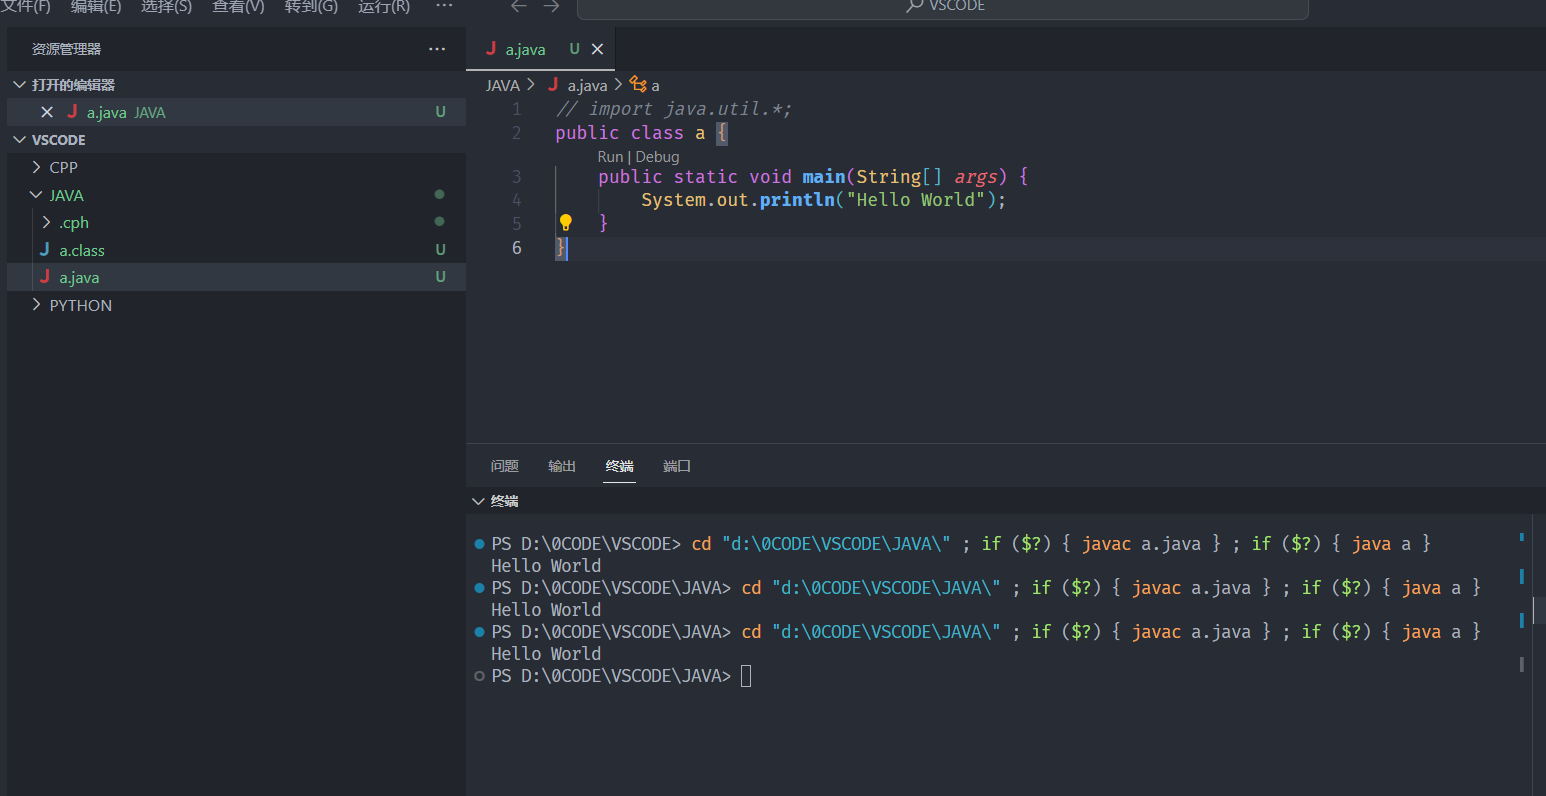Close a.java in open editors list
Image resolution: width=1546 pixels, height=796 pixels.
click(x=47, y=112)
